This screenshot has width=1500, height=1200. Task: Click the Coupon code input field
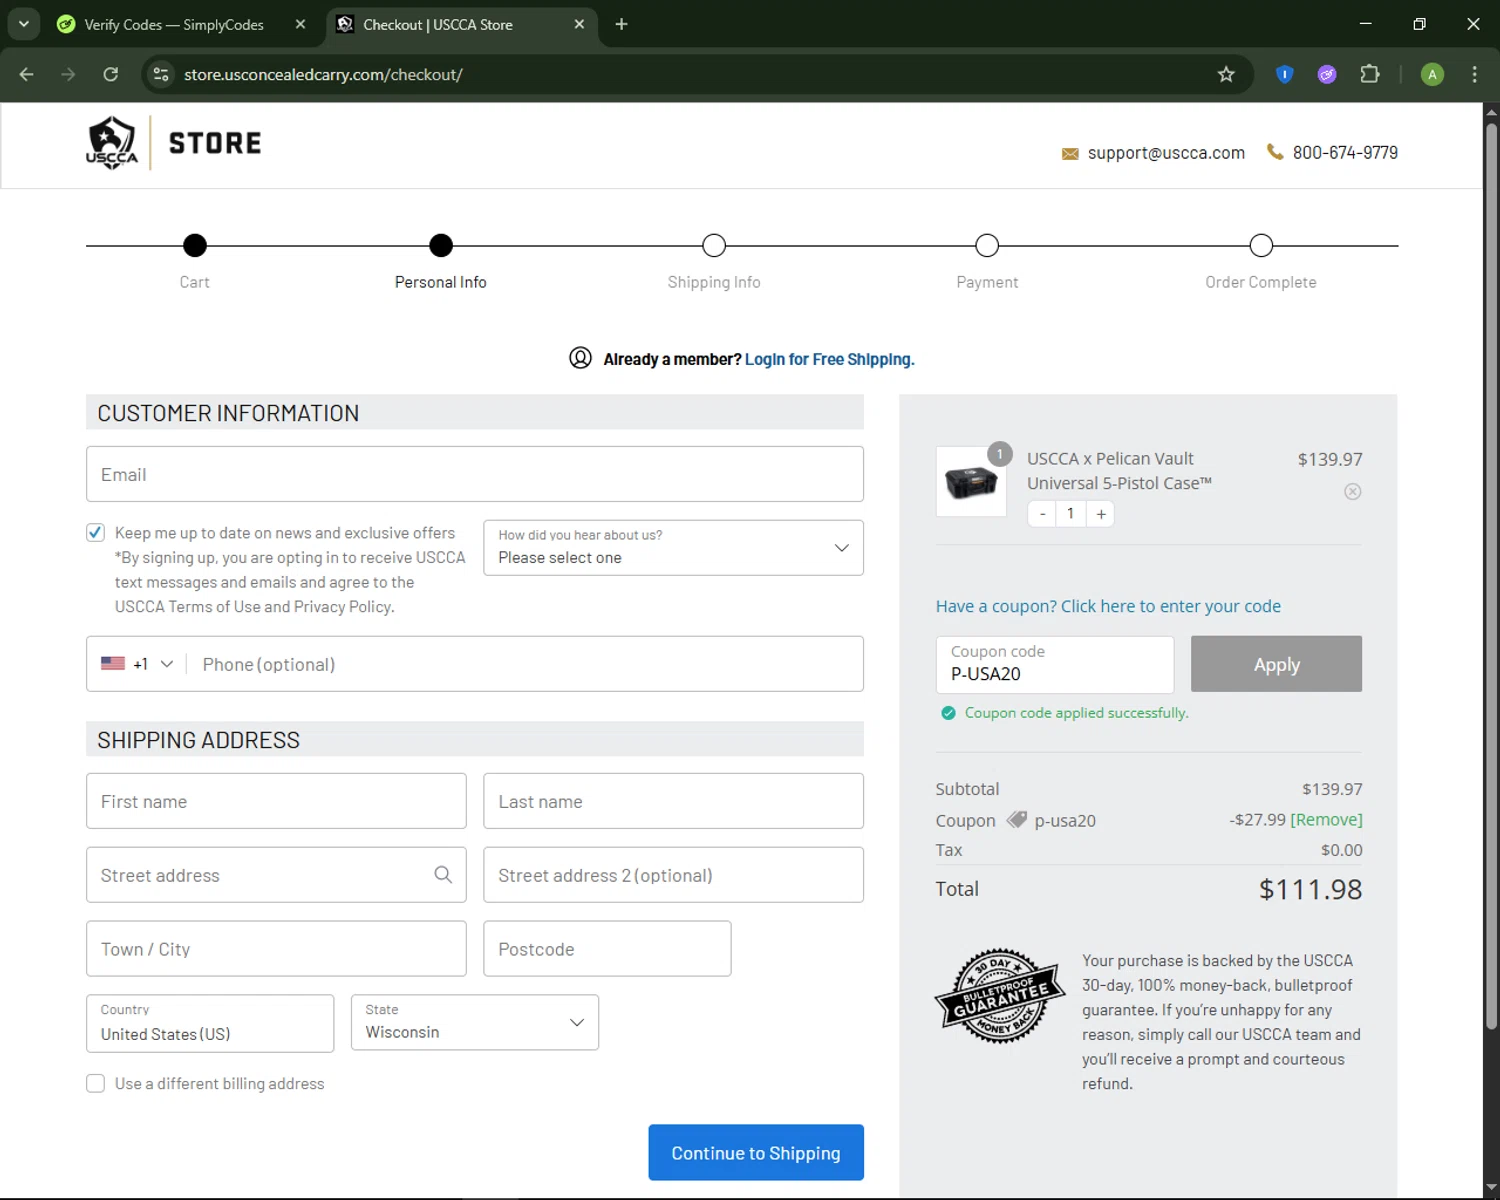point(1055,664)
